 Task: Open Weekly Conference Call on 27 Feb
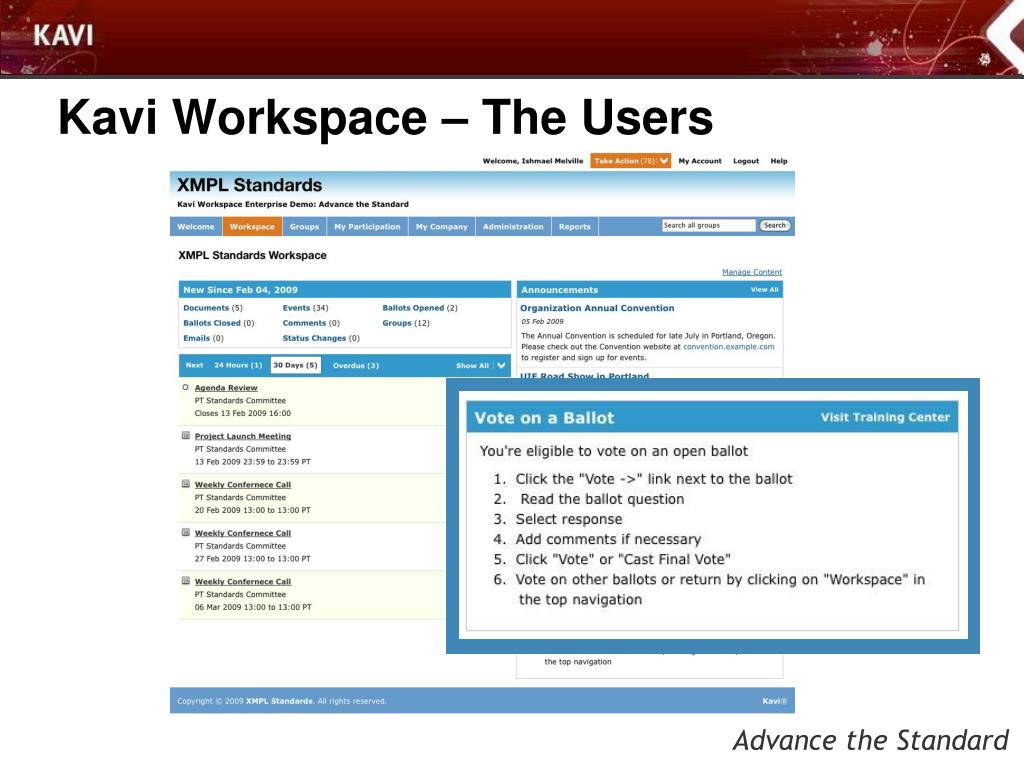(x=243, y=532)
